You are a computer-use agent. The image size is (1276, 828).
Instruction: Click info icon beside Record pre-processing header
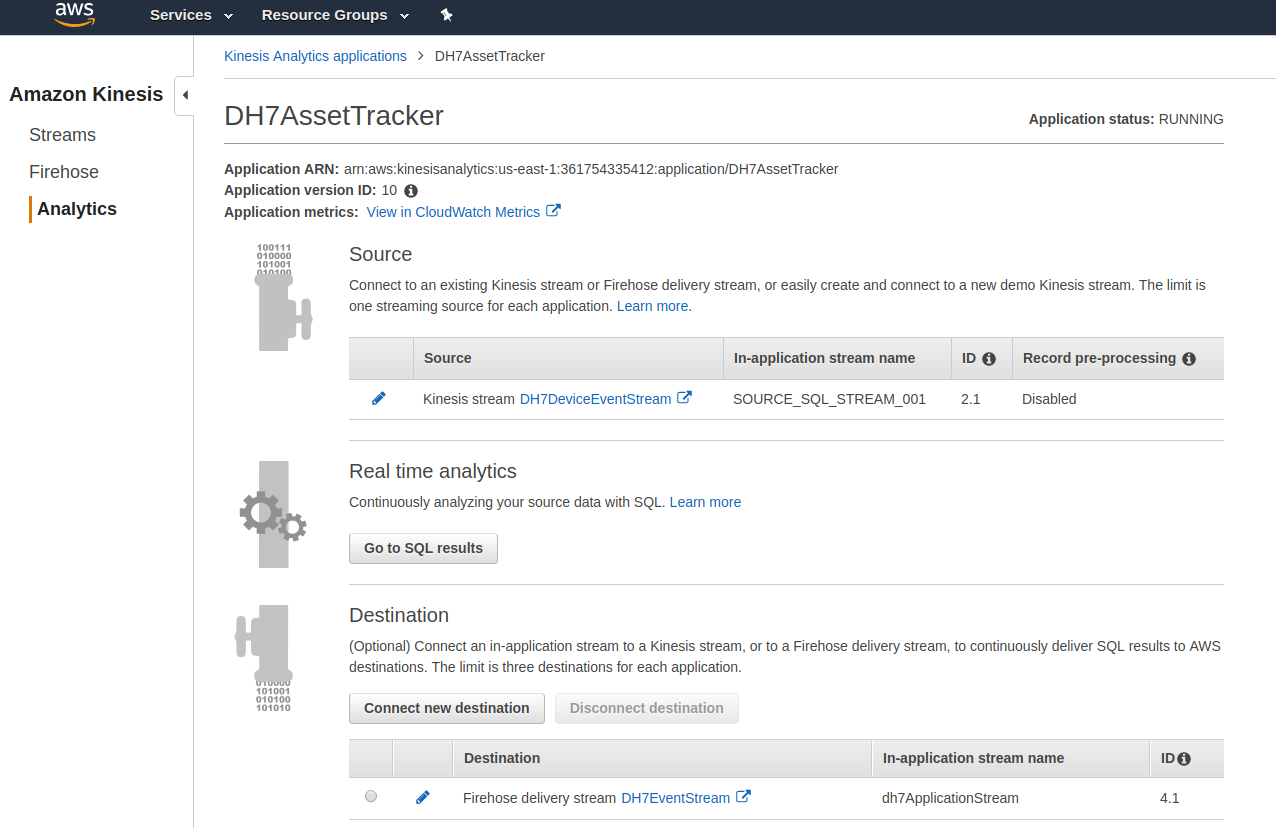pos(1189,358)
